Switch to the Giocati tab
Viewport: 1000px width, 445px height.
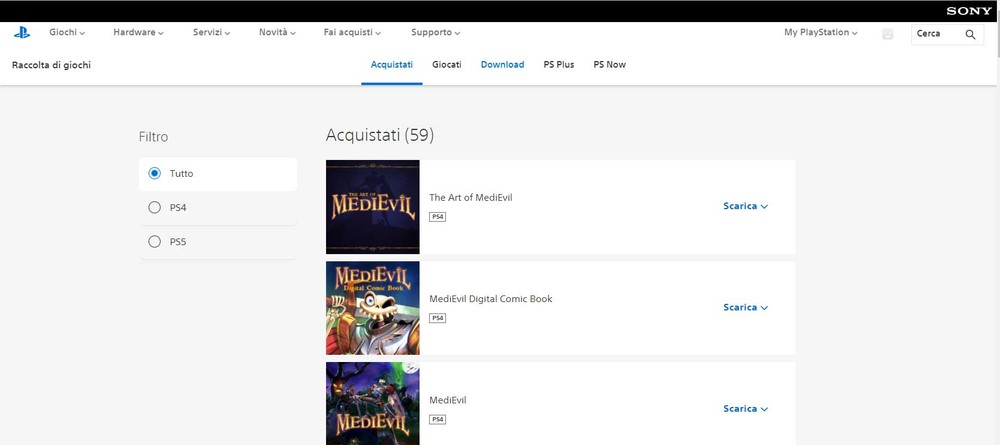[447, 65]
